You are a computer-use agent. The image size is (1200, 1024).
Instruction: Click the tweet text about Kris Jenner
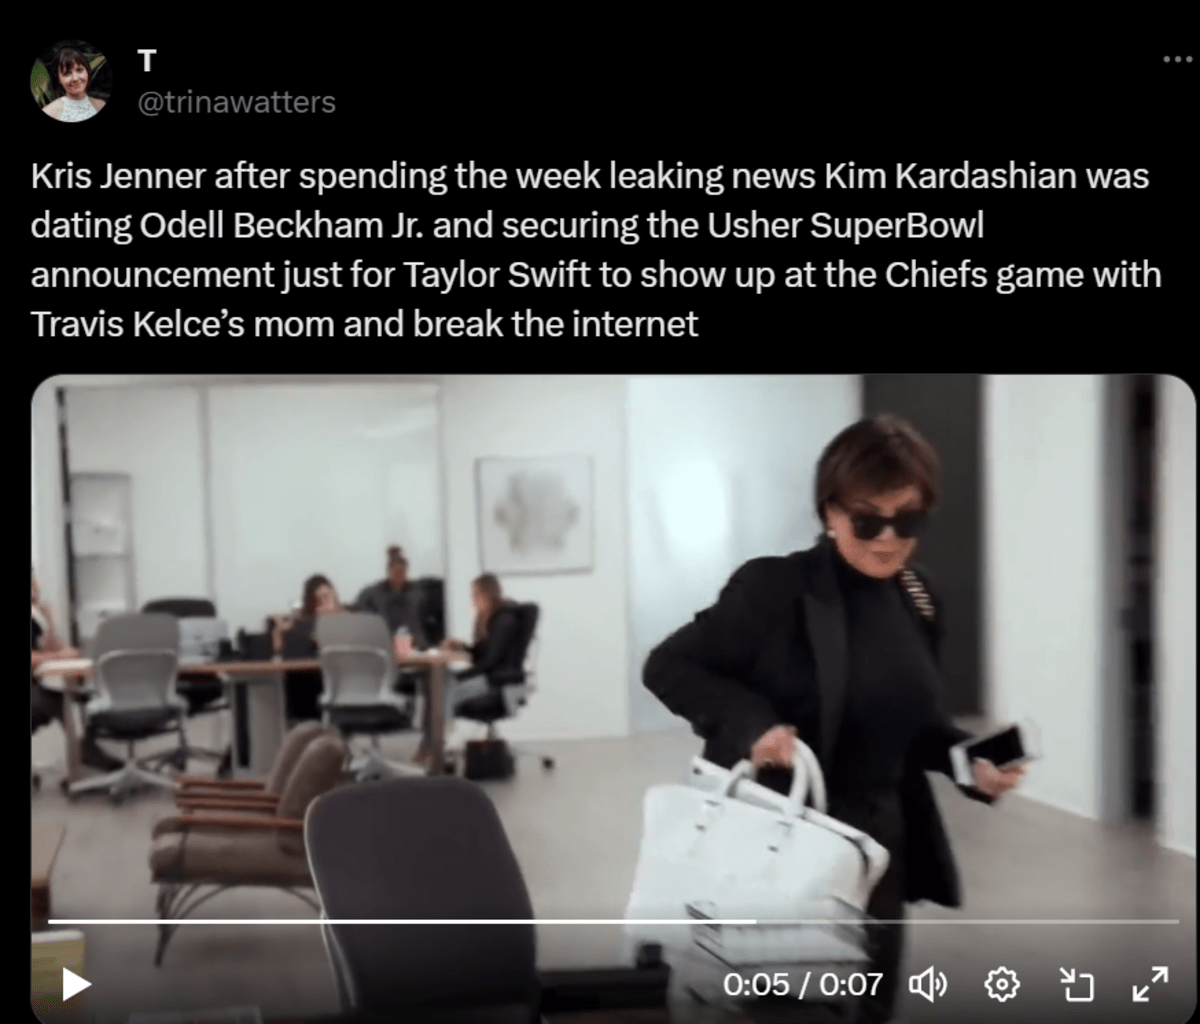pyautogui.click(x=596, y=250)
